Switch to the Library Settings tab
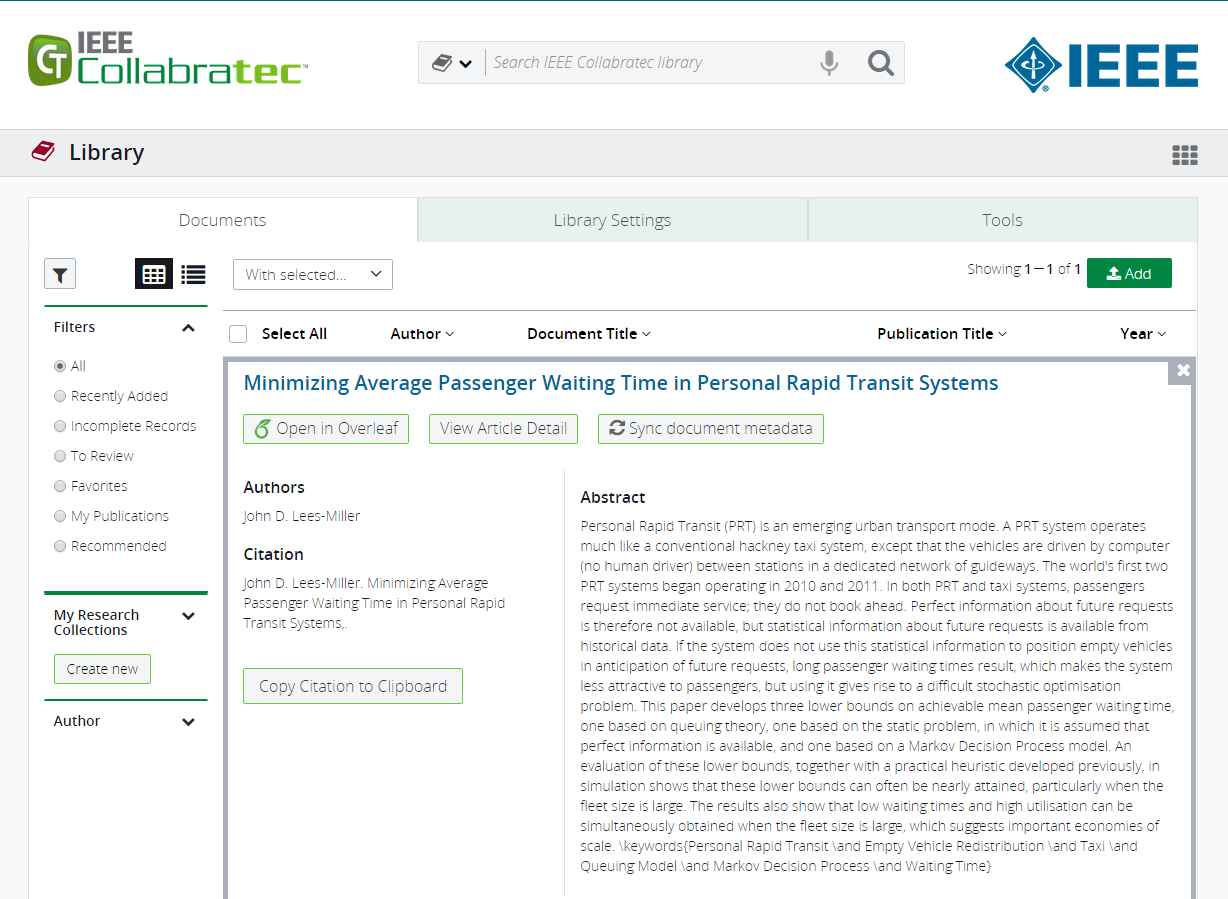Viewport: 1228px width, 899px height. 611,219
